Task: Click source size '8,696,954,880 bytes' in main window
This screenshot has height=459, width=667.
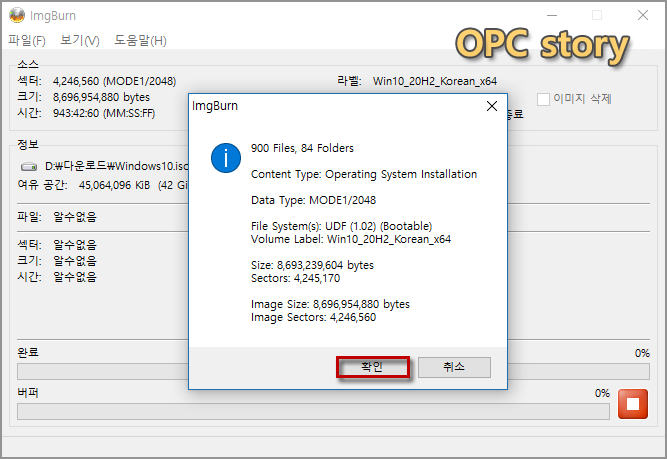Action: [x=101, y=97]
